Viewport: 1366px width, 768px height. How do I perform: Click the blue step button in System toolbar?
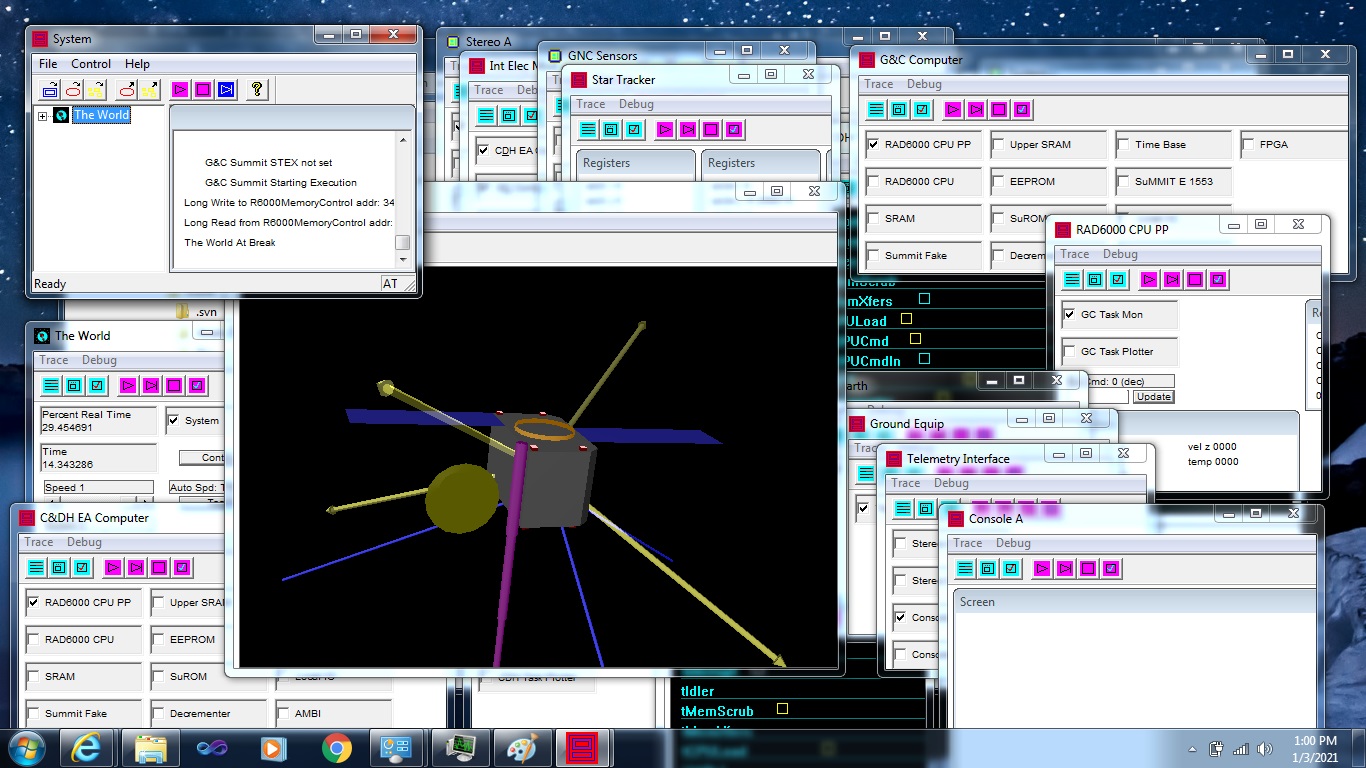tap(226, 89)
